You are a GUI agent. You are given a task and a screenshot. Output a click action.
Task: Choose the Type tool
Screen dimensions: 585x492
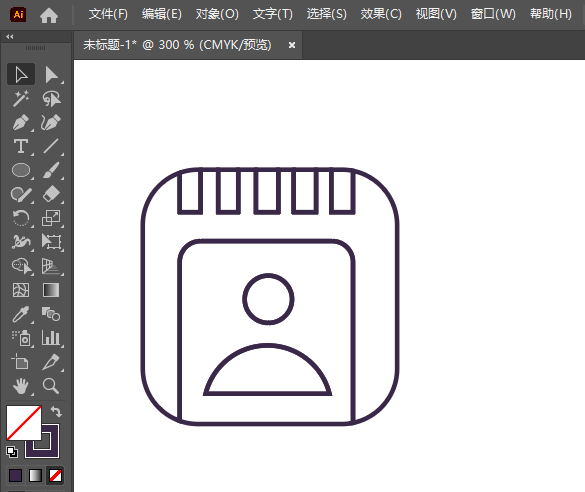coord(21,146)
